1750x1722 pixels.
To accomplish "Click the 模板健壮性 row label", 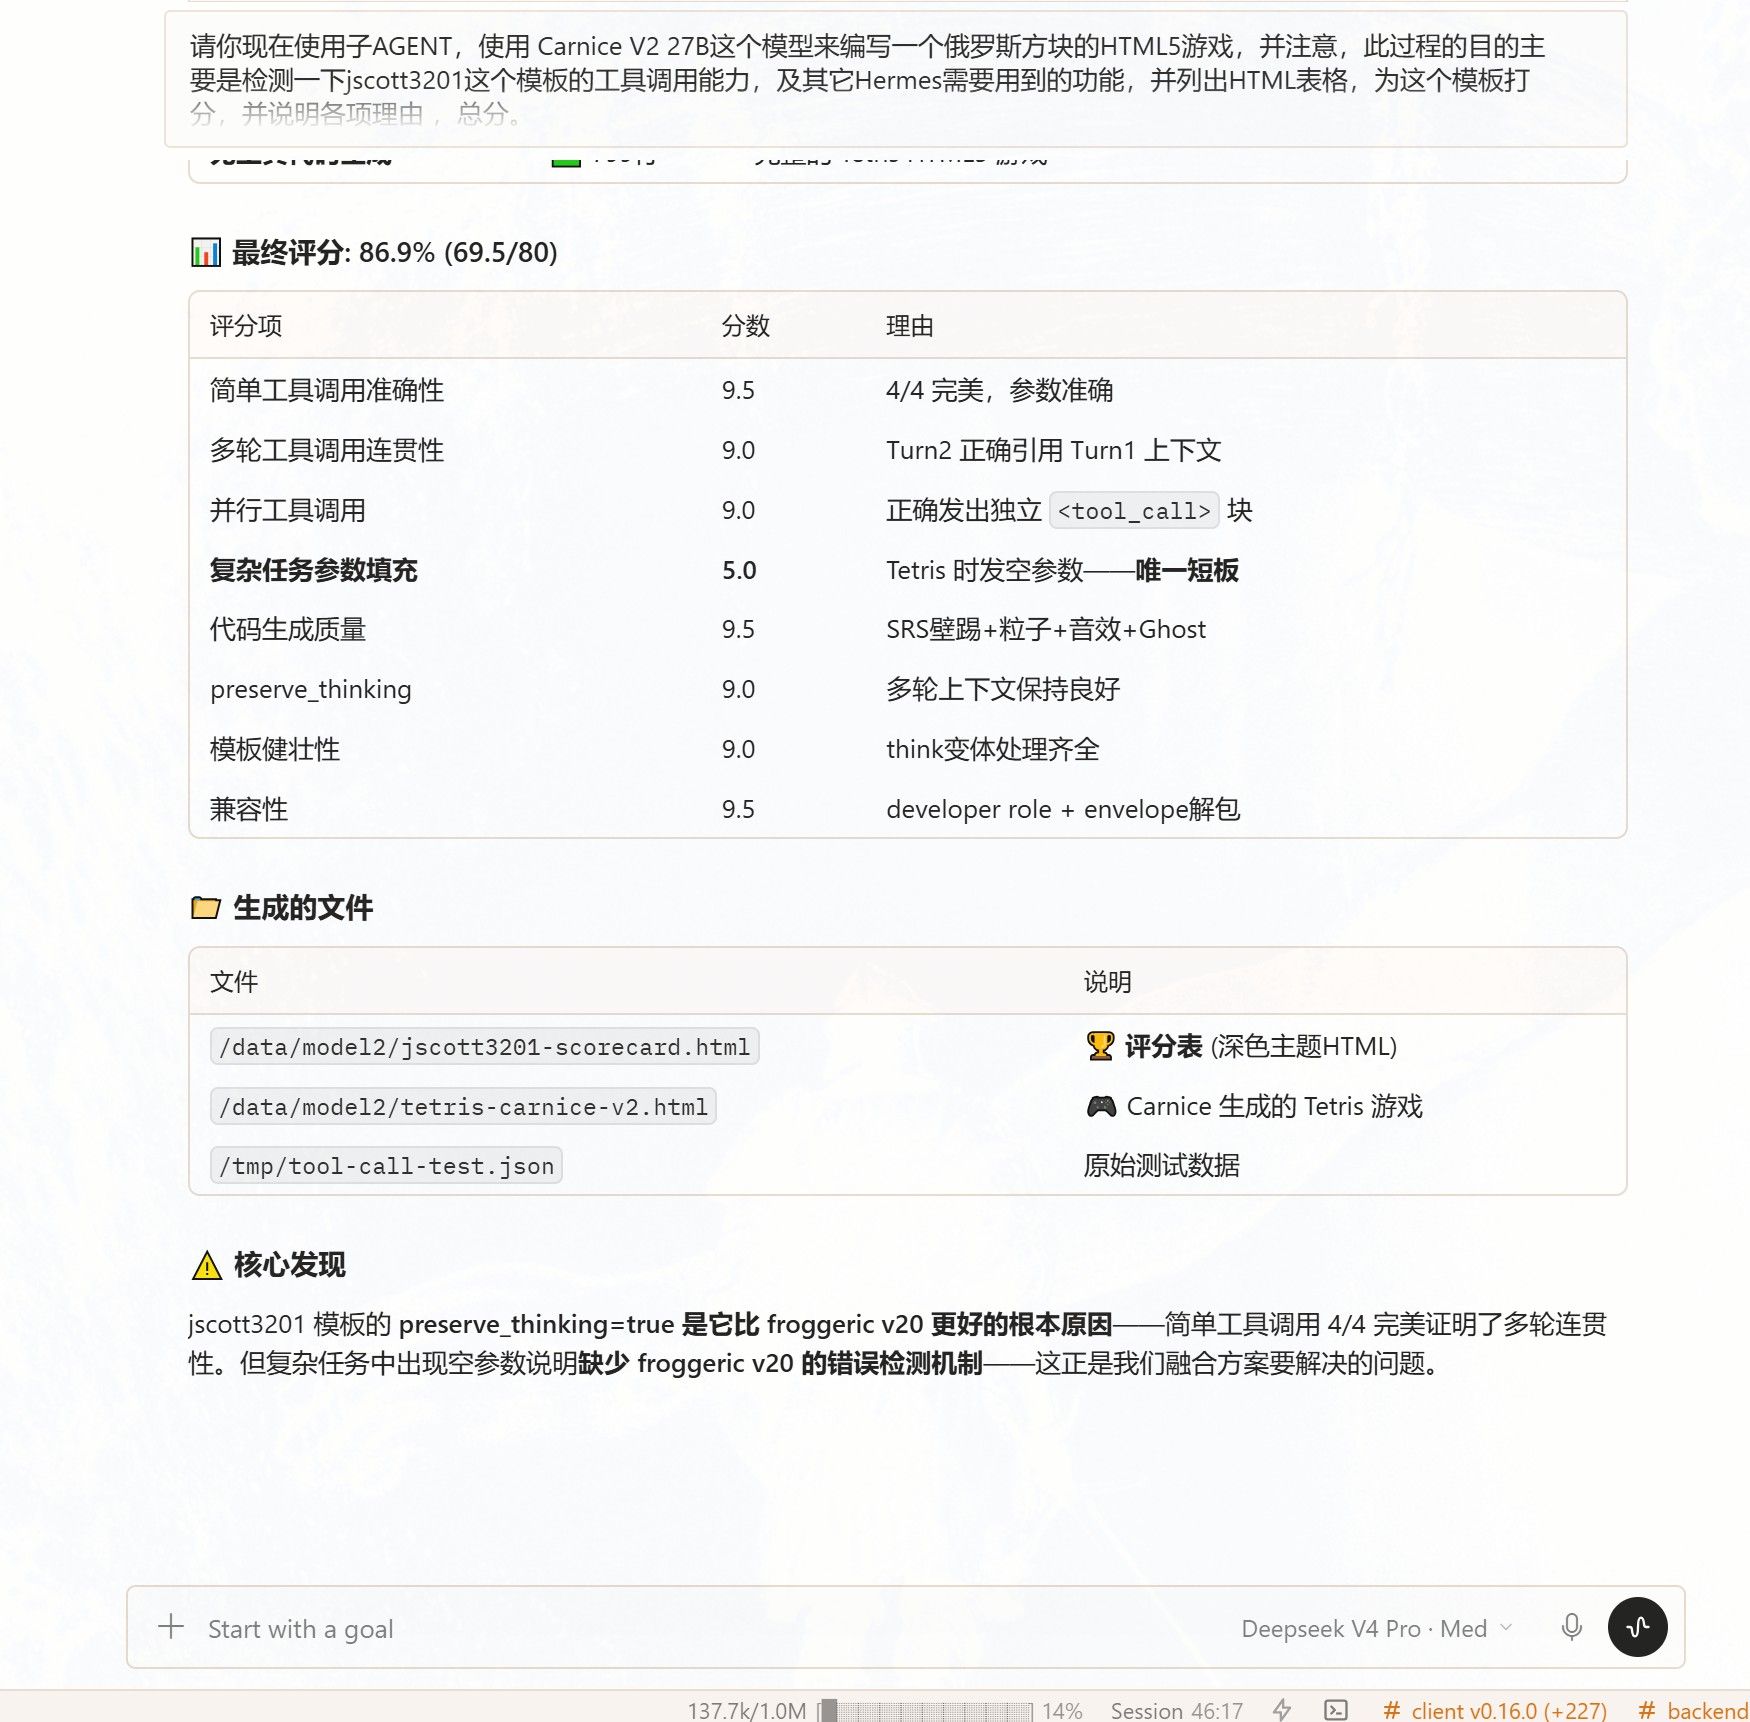I will pos(275,749).
